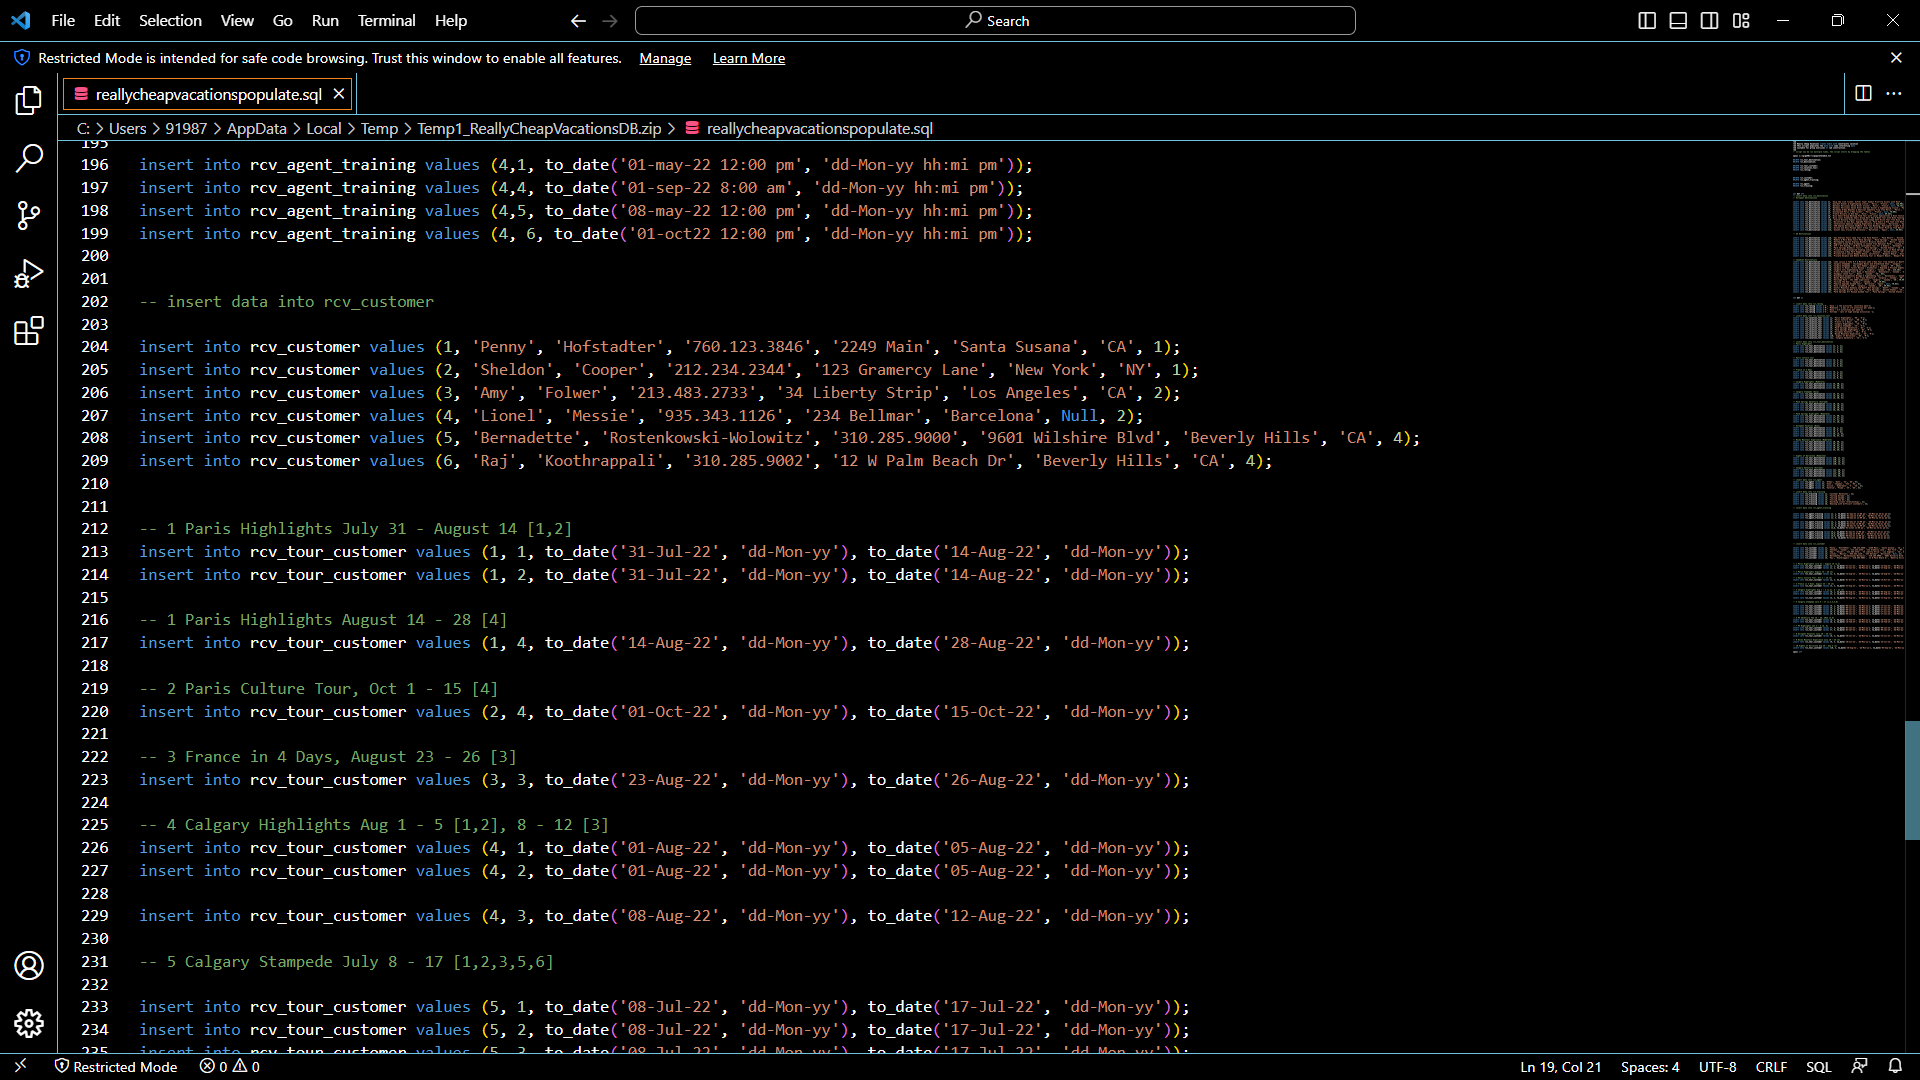Select the reallycheapvacationspopulate.sql tab
Image resolution: width=1920 pixels, height=1080 pixels.
point(208,94)
